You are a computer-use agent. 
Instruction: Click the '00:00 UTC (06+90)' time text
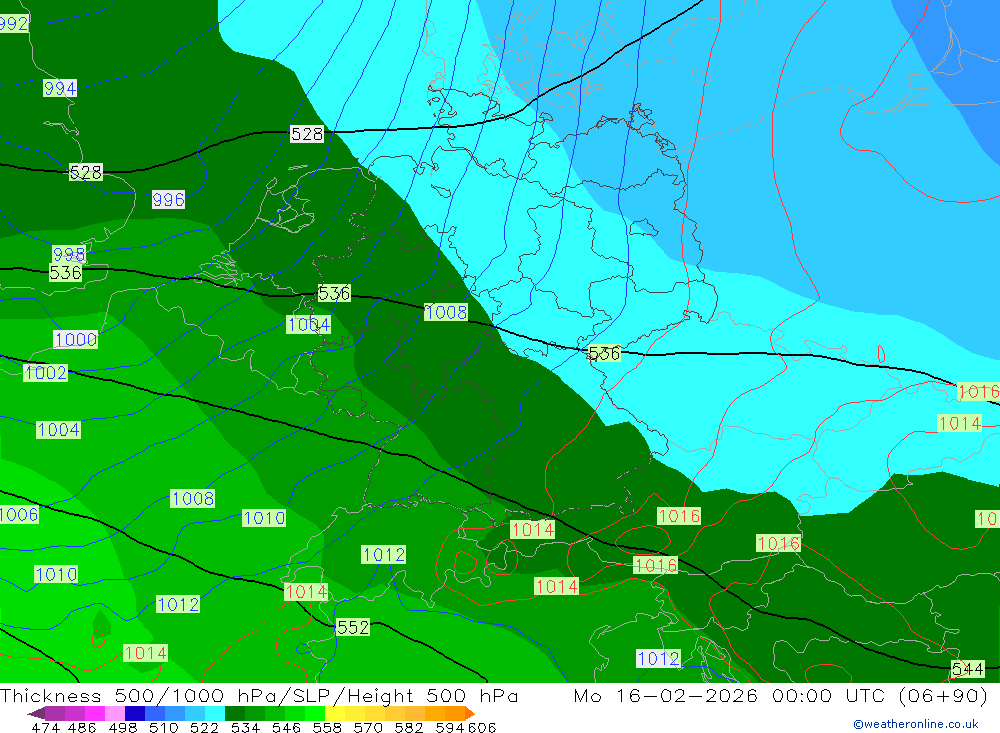click(x=879, y=695)
